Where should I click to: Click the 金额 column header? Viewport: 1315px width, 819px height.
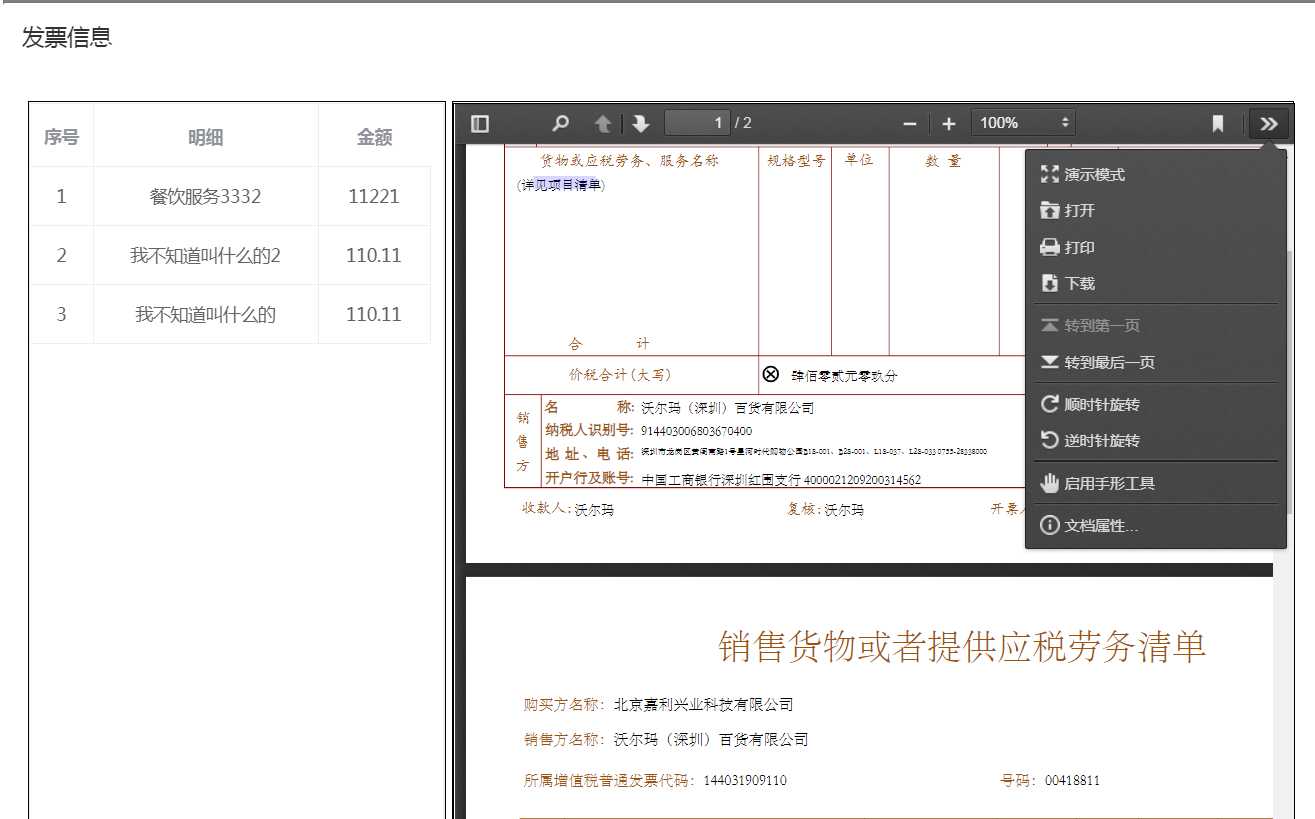click(x=375, y=137)
